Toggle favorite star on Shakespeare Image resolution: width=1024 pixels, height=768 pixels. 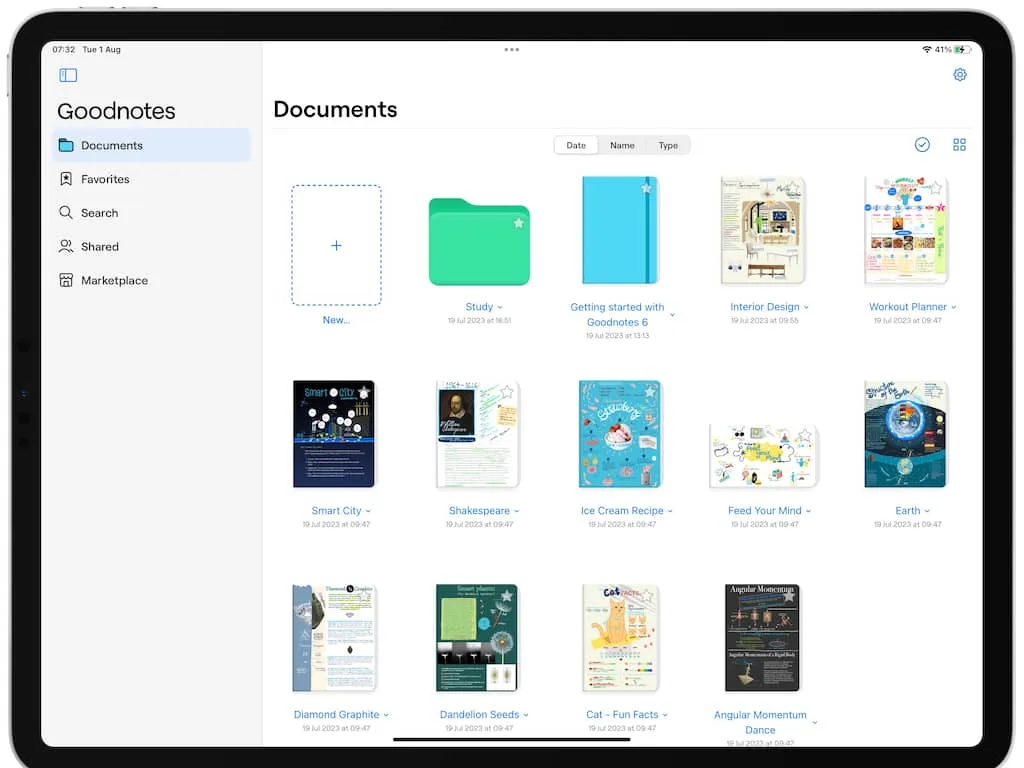pyautogui.click(x=507, y=392)
